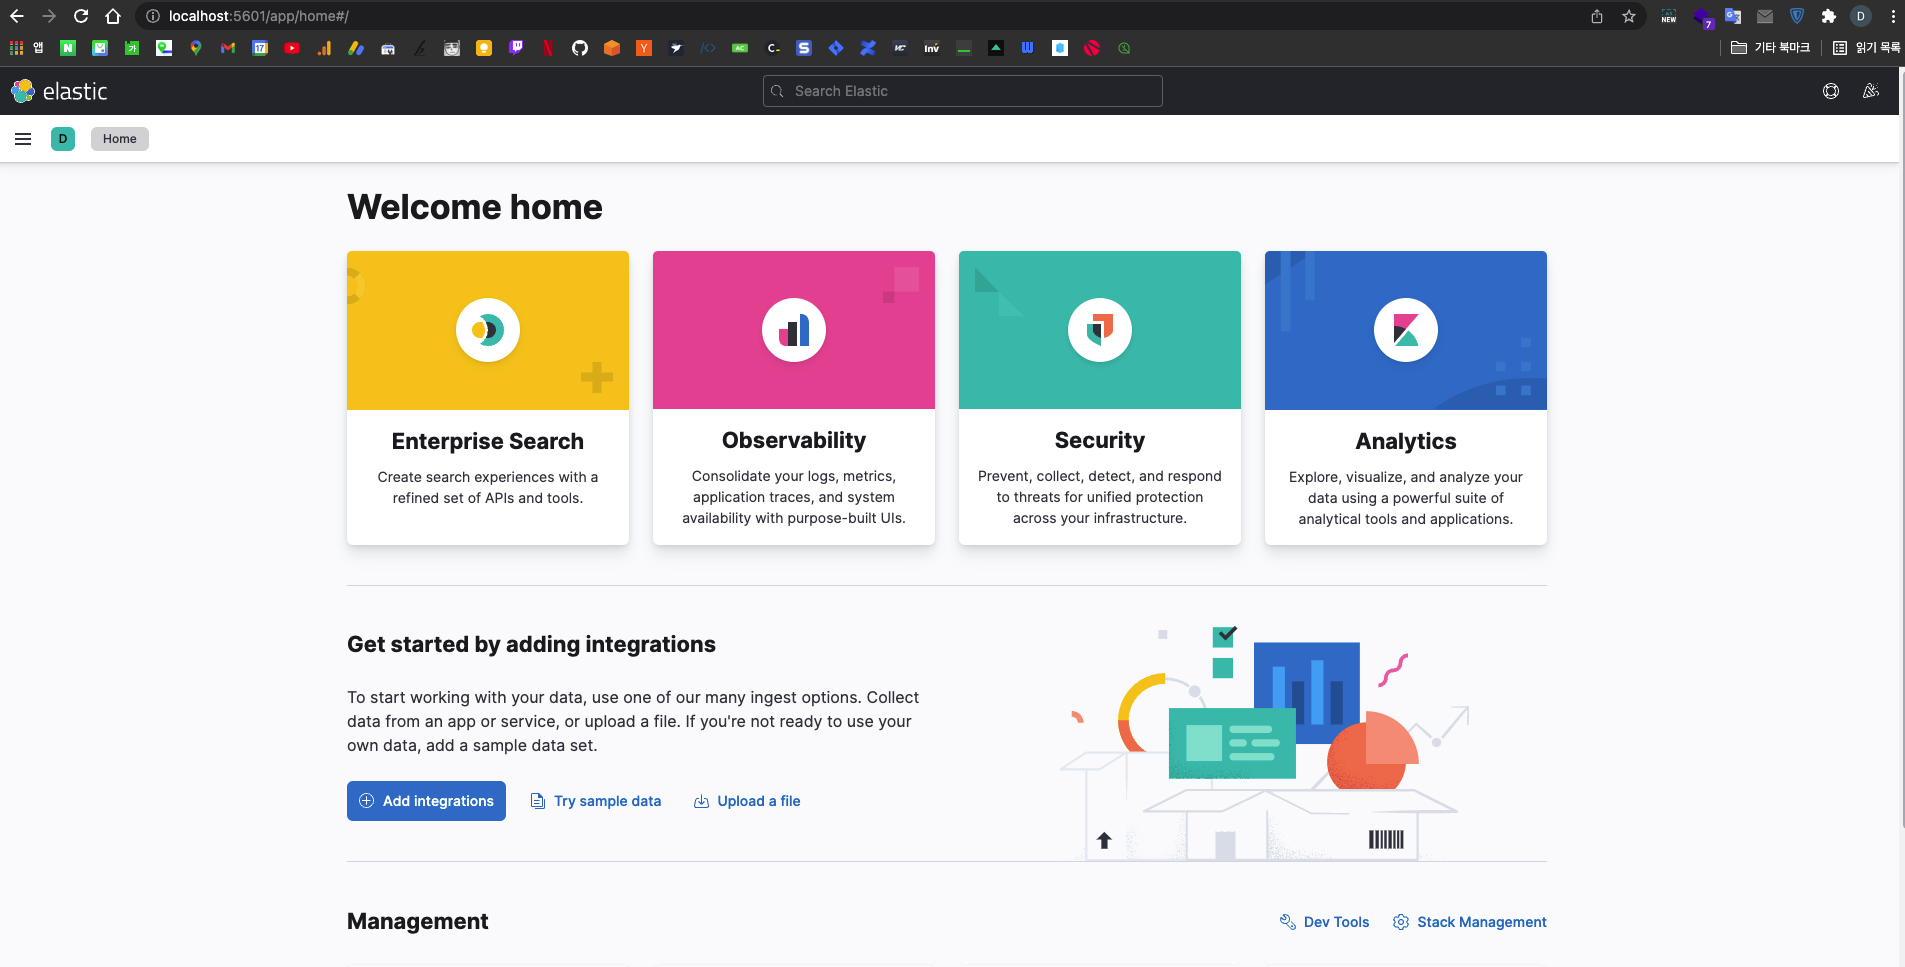Image resolution: width=1905 pixels, height=967 pixels.
Task: Click the Upload a file link
Action: (x=747, y=801)
